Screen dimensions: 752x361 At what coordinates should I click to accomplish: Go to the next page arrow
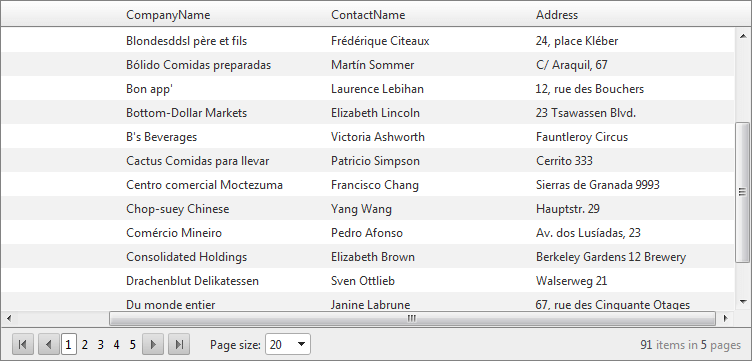point(153,344)
